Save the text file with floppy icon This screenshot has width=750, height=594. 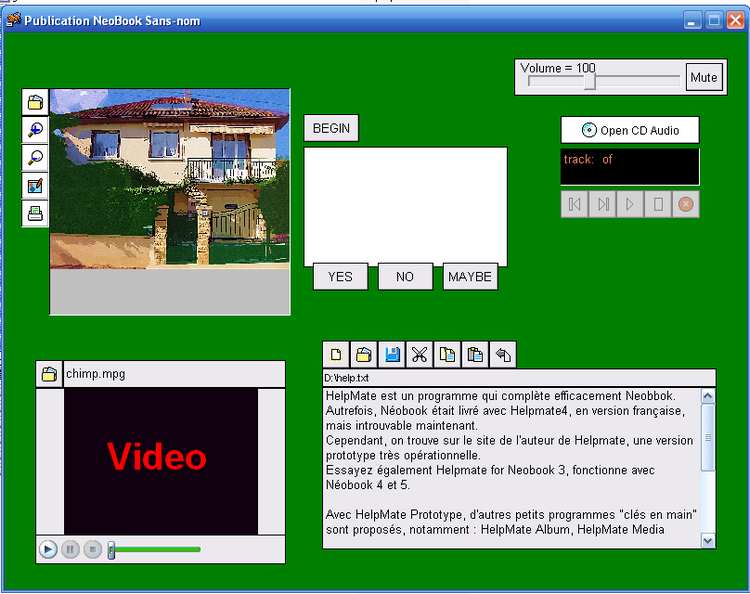coord(392,354)
